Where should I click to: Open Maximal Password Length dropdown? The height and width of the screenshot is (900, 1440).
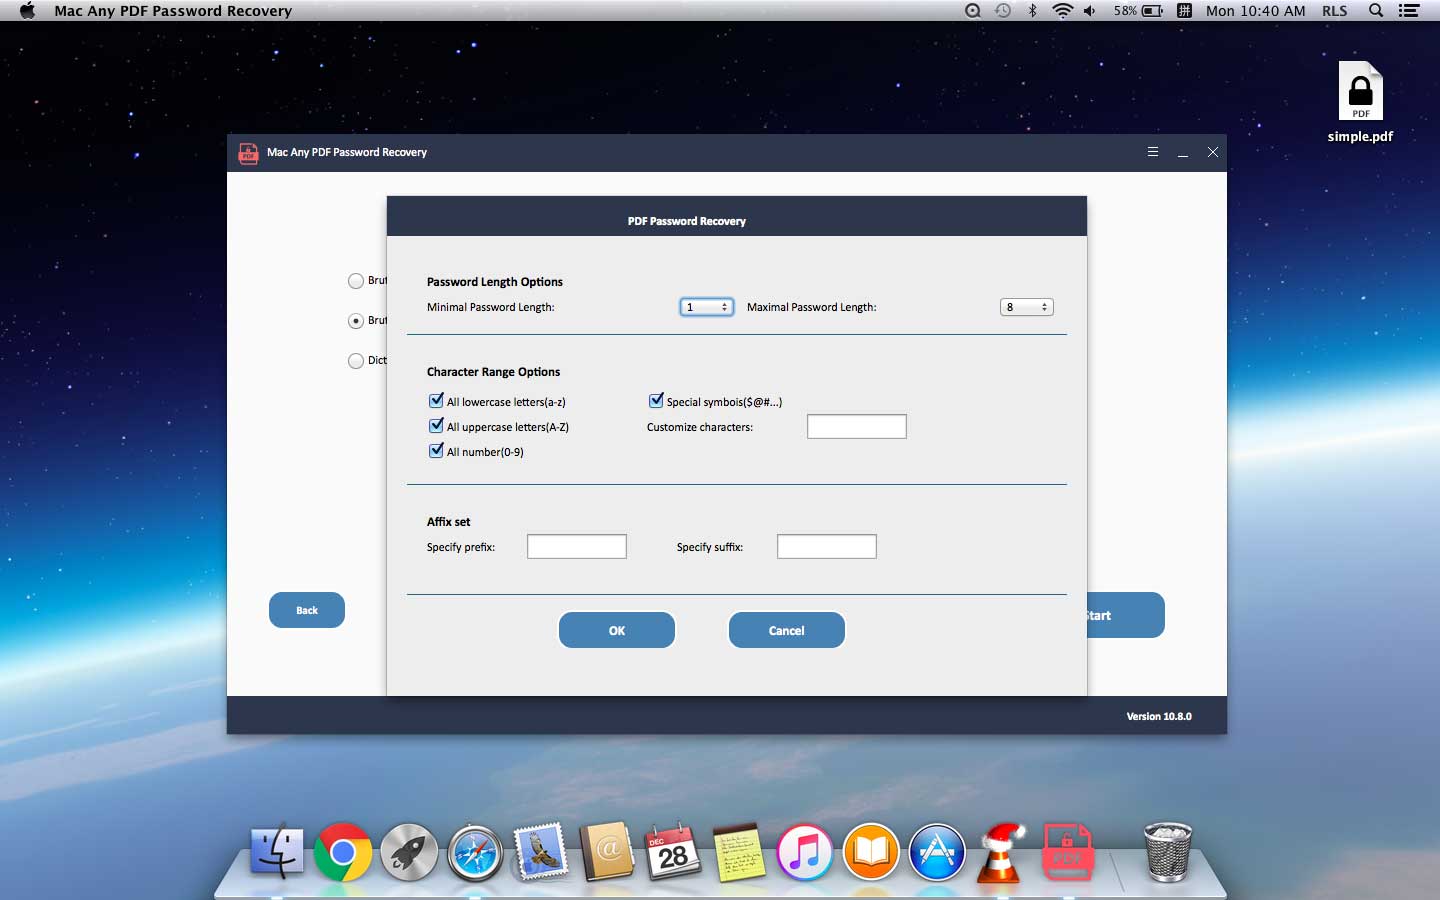click(1027, 307)
